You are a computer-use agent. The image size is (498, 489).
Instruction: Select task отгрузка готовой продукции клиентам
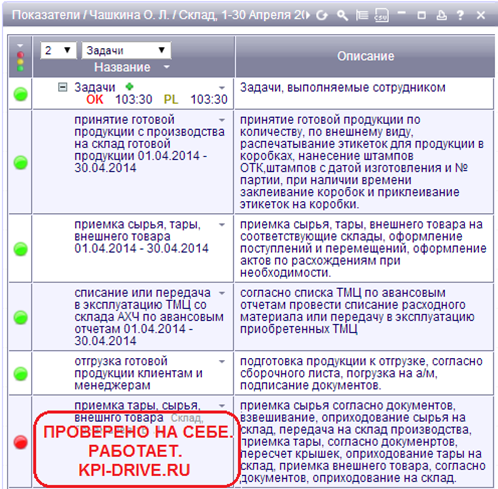(x=138, y=373)
